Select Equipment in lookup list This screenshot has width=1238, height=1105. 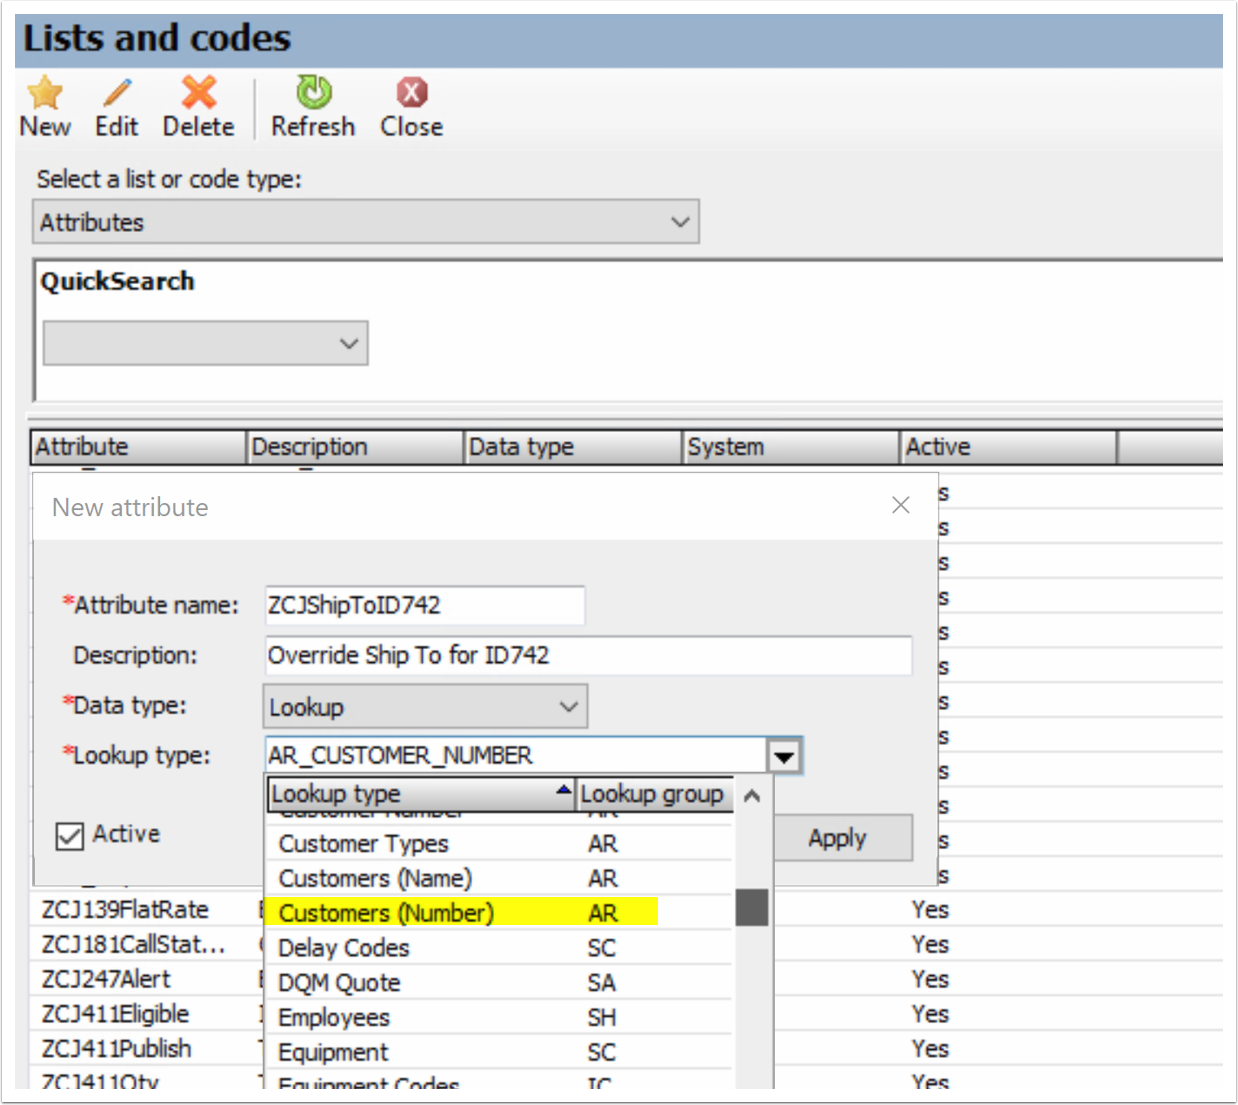[498, 1052]
